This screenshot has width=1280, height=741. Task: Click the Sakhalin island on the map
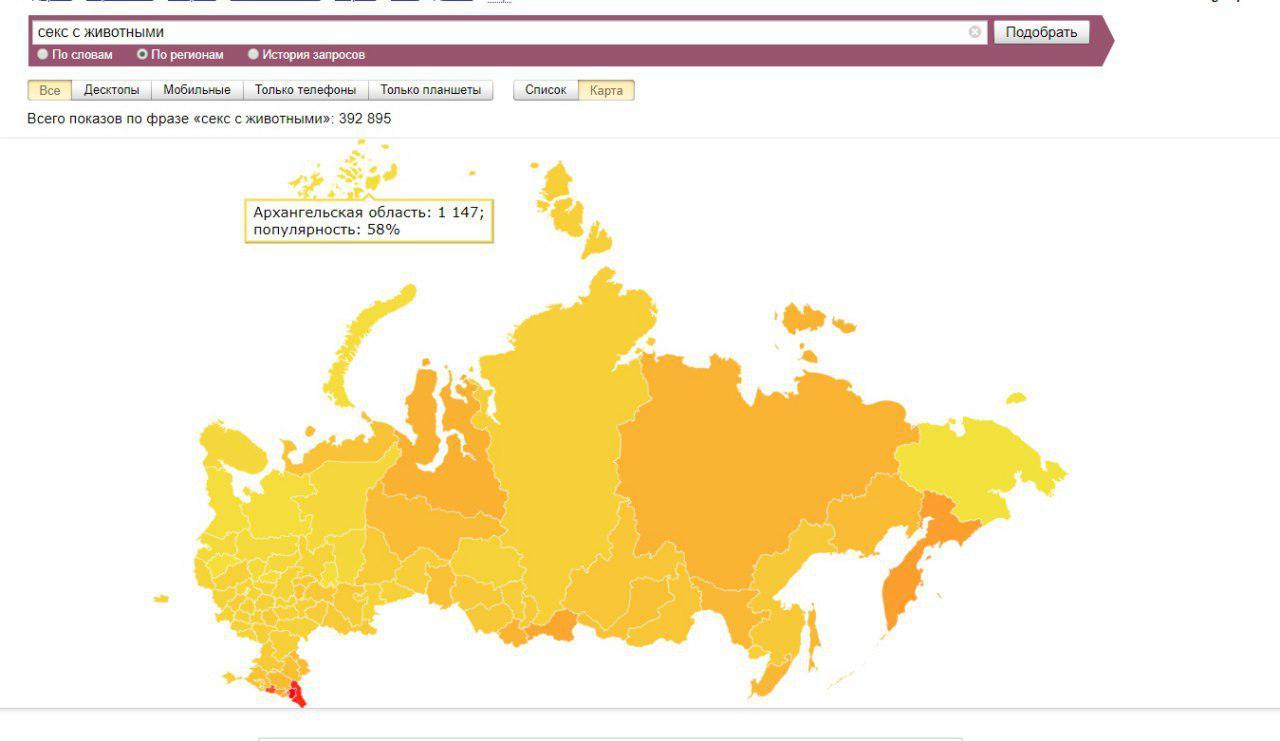[x=814, y=638]
